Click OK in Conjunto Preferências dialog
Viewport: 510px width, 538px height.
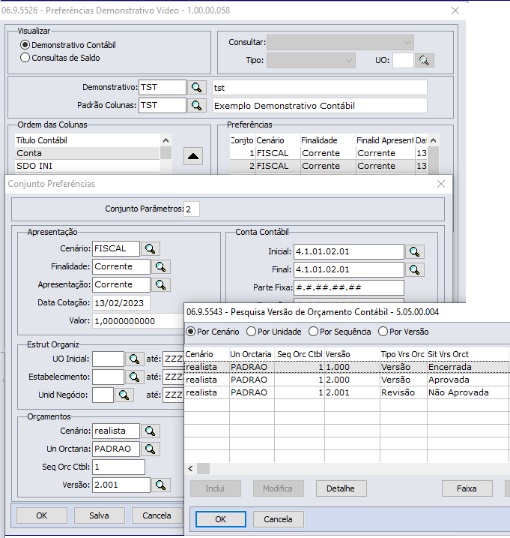tap(42, 516)
